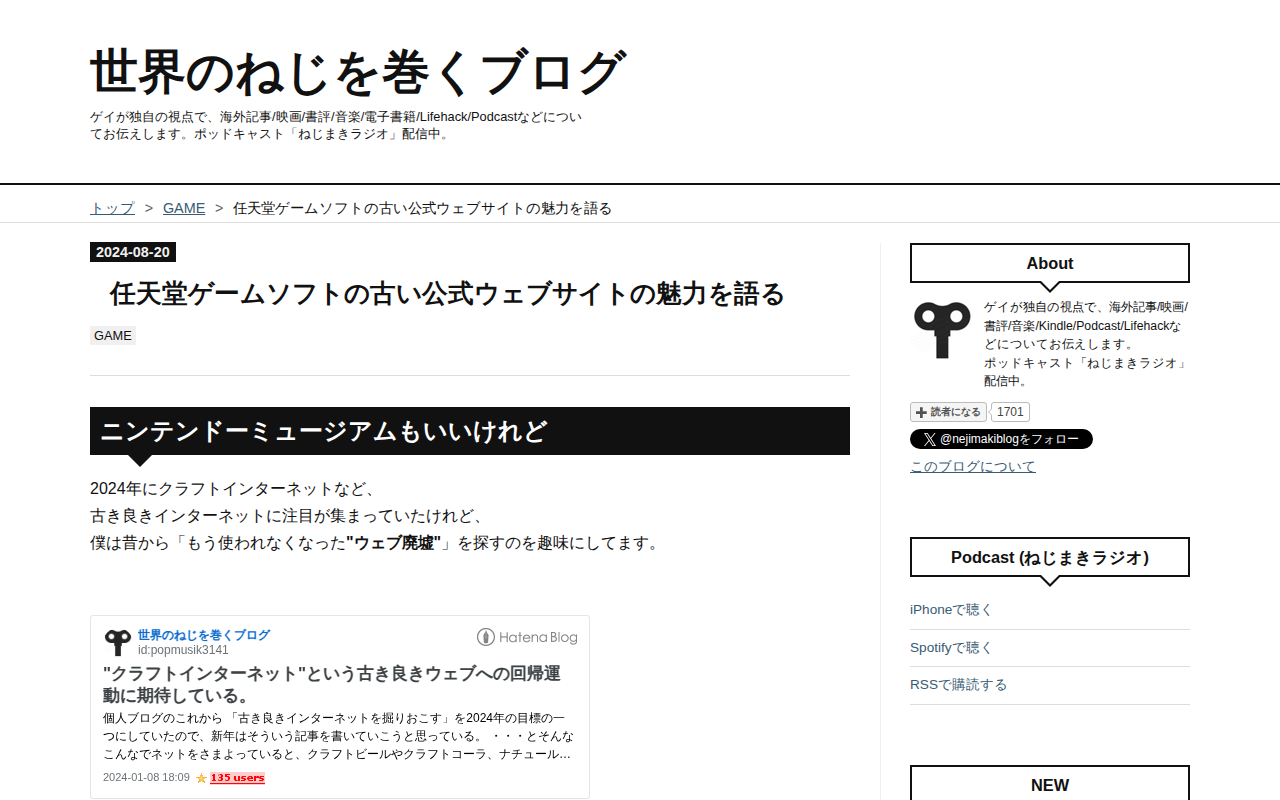Click the id:popmusik3141 text in card
This screenshot has height=800, width=1280.
pos(183,650)
